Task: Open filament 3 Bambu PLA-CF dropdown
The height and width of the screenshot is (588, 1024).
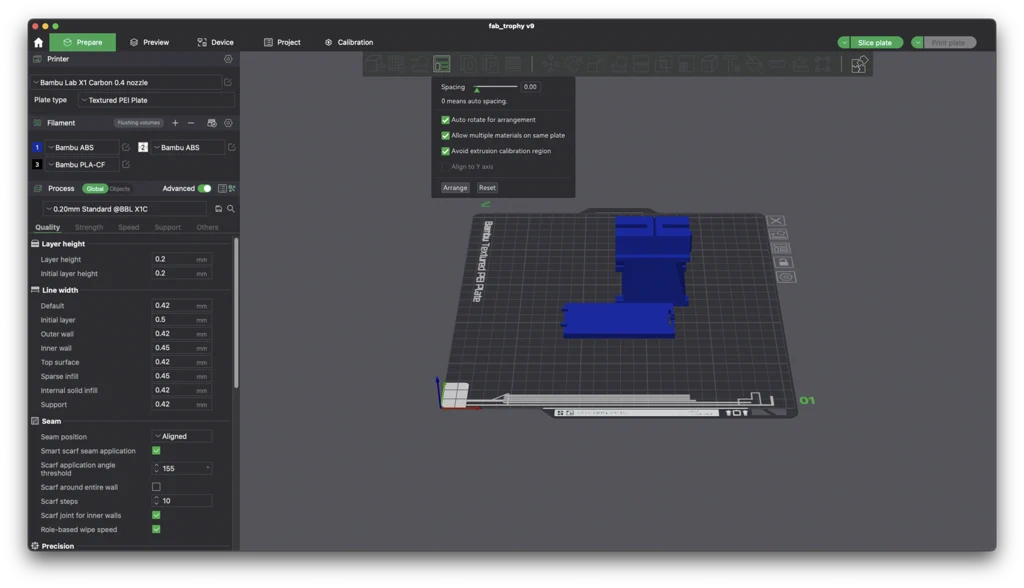Action: coord(82,165)
